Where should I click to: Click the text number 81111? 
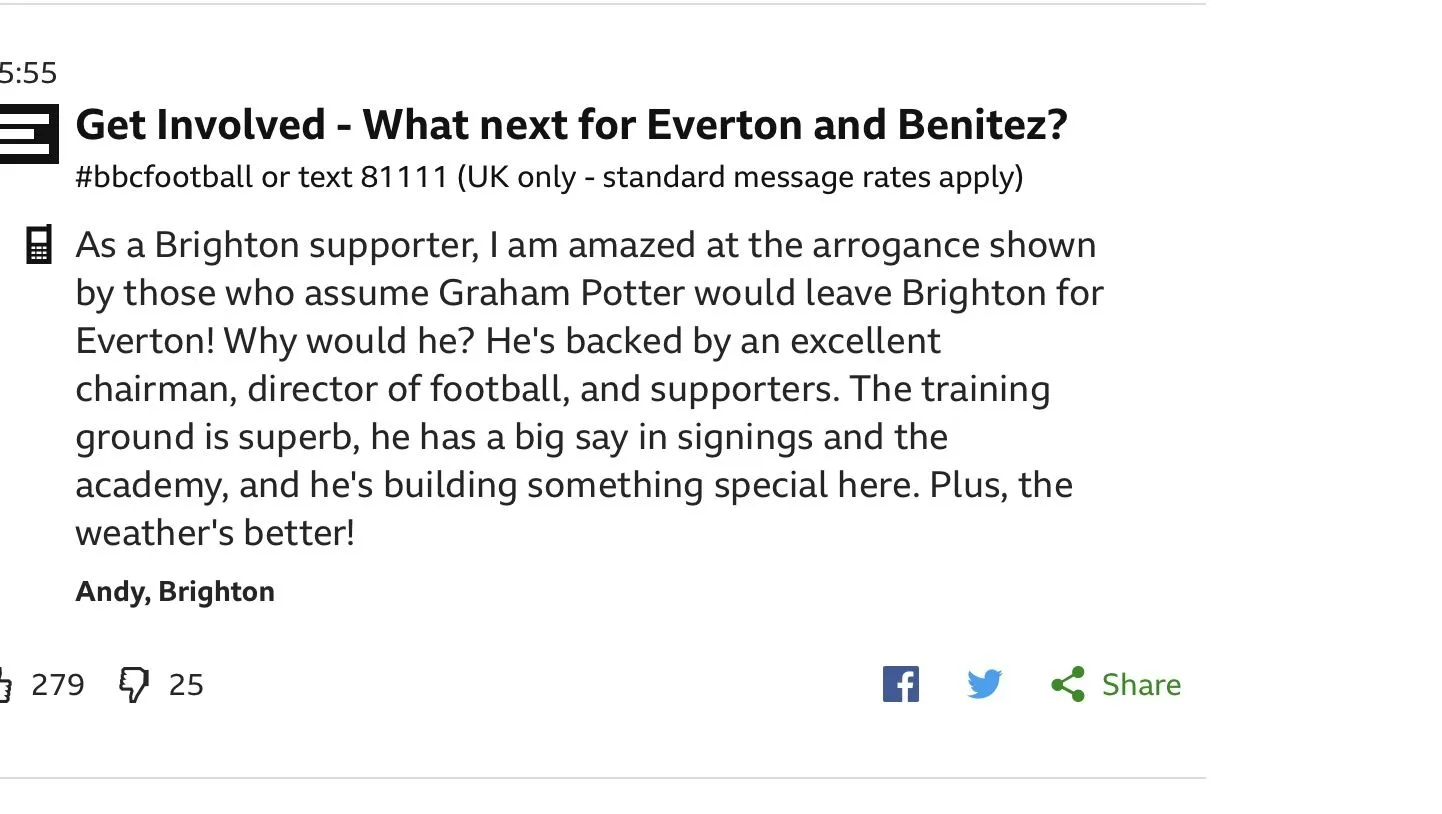403,177
